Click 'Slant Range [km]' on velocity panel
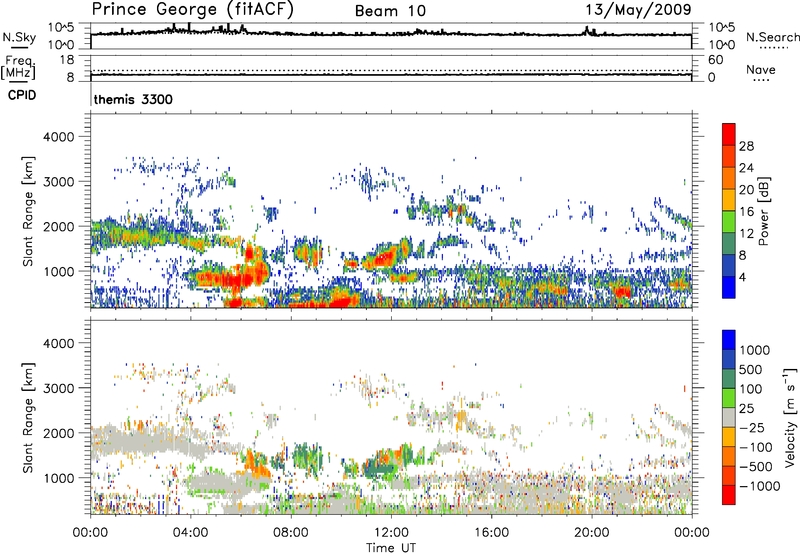The image size is (800, 554). (28, 418)
